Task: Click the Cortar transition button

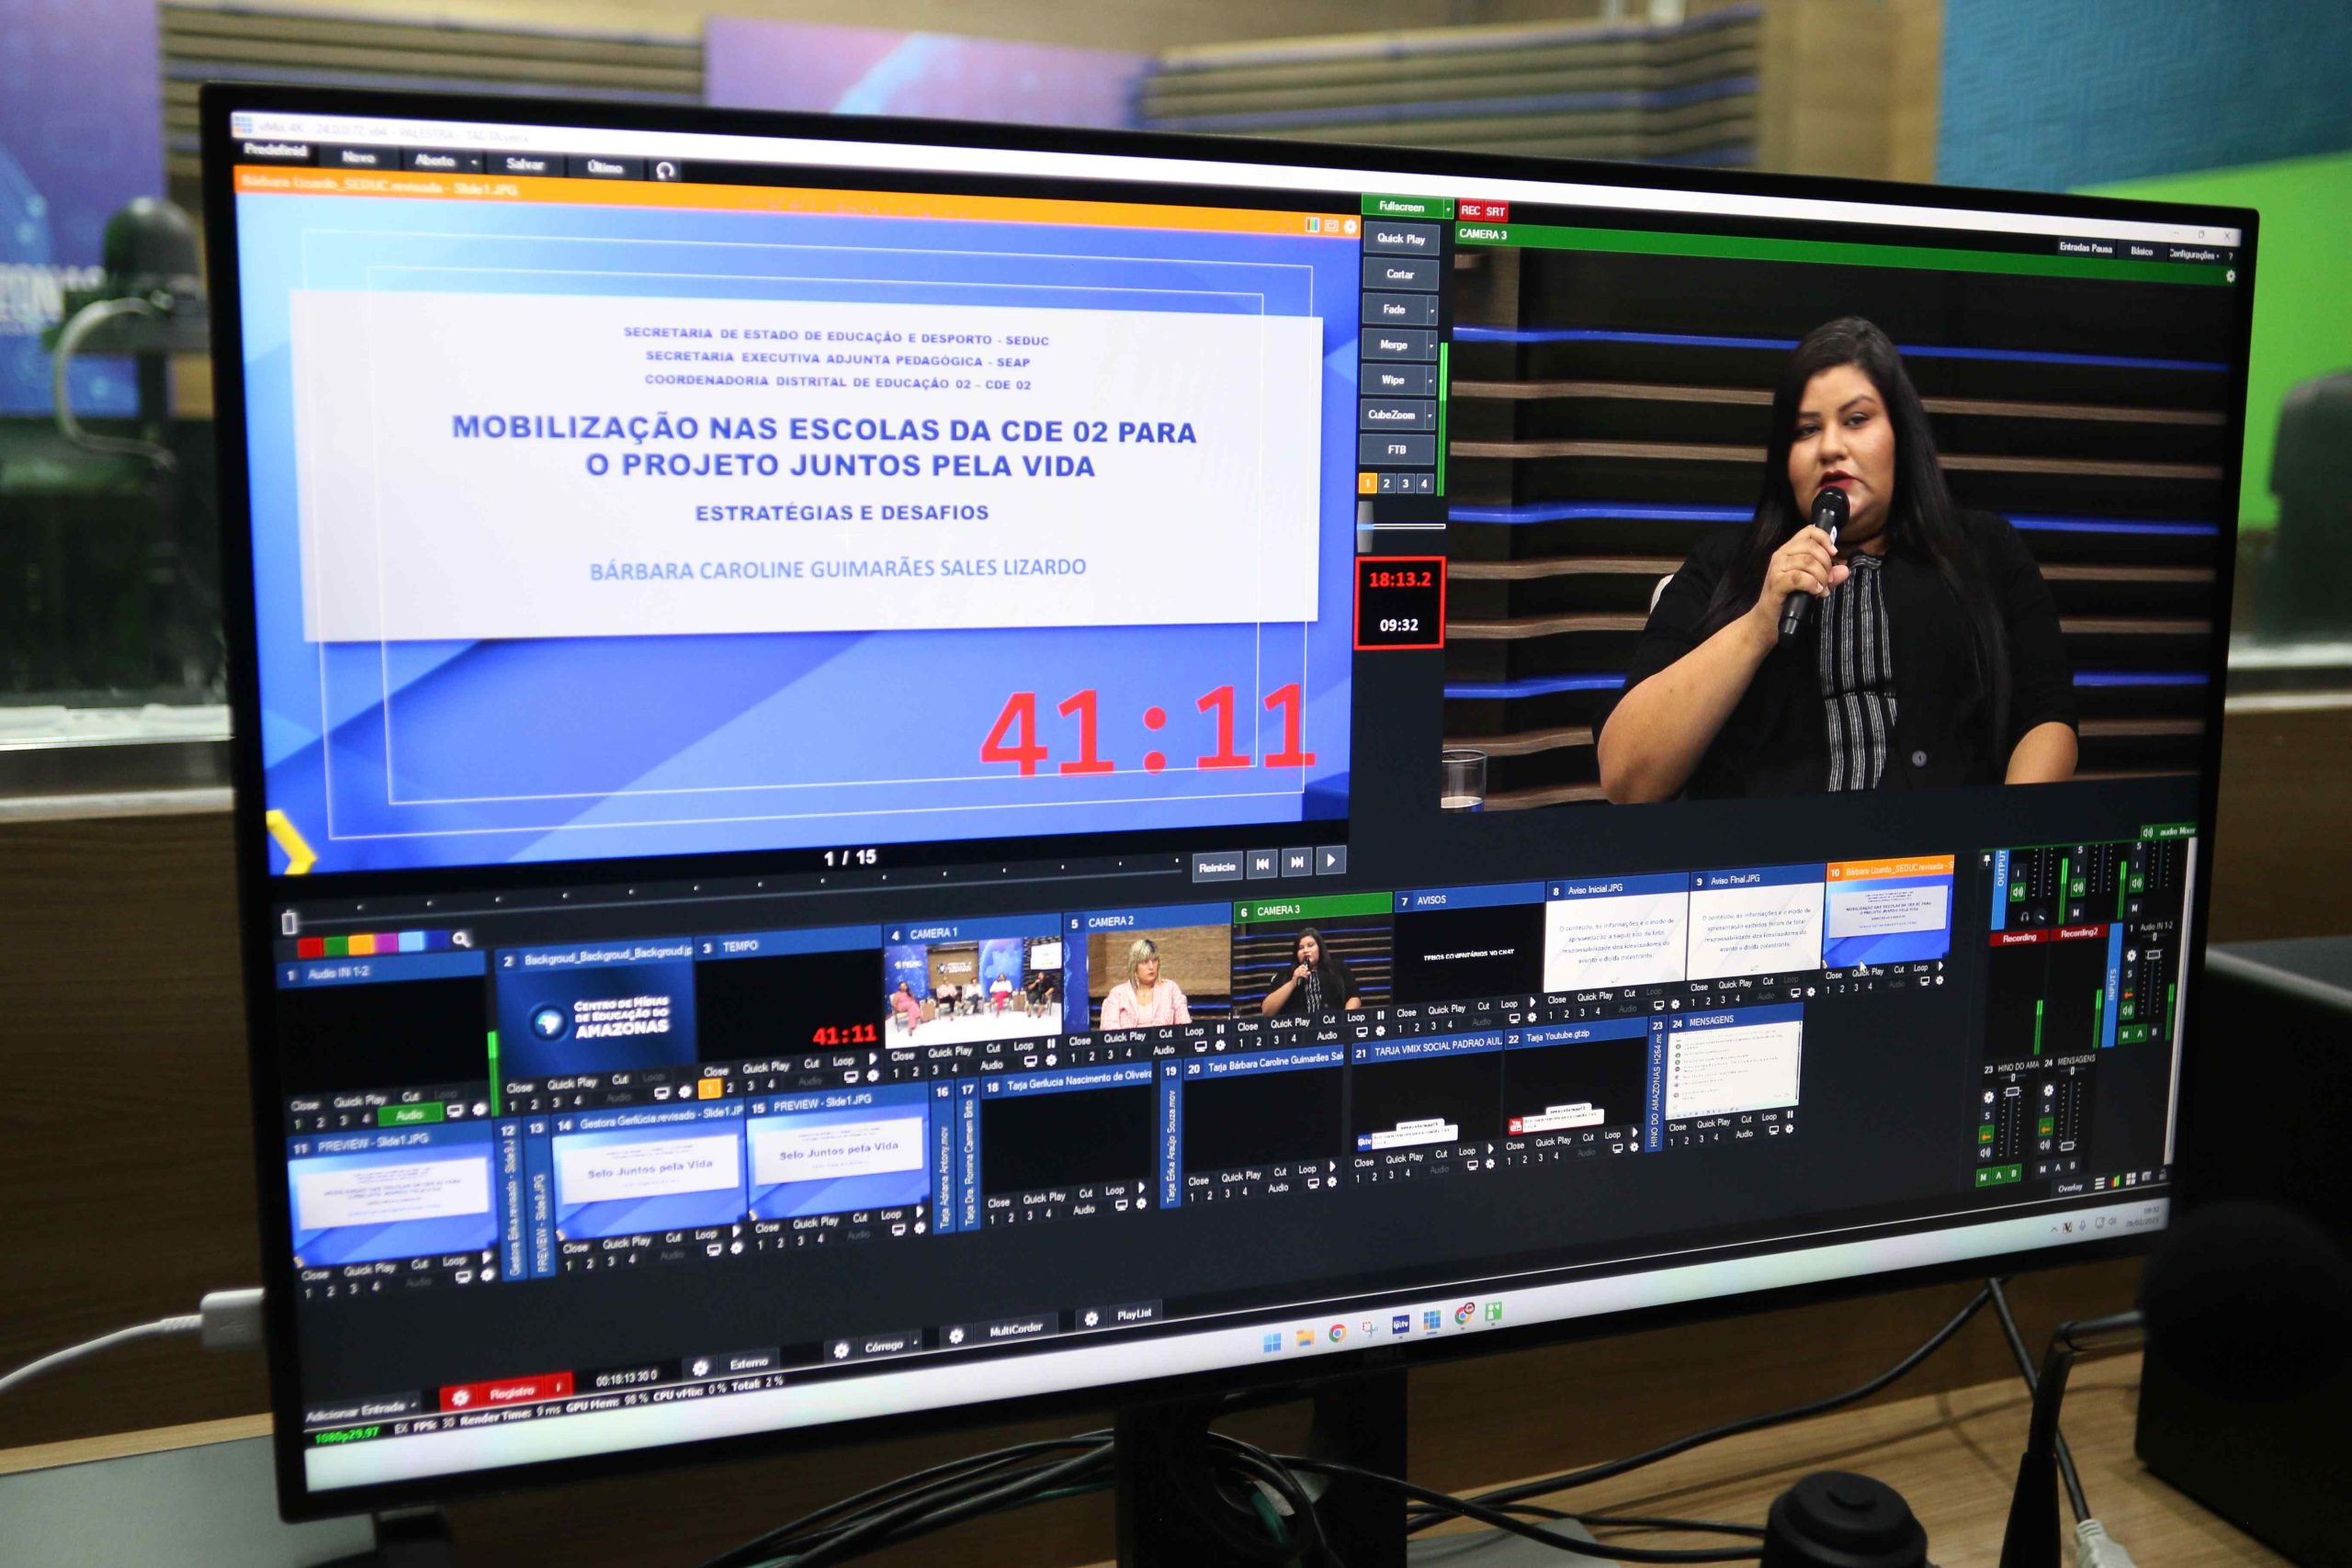Action: click(1399, 274)
